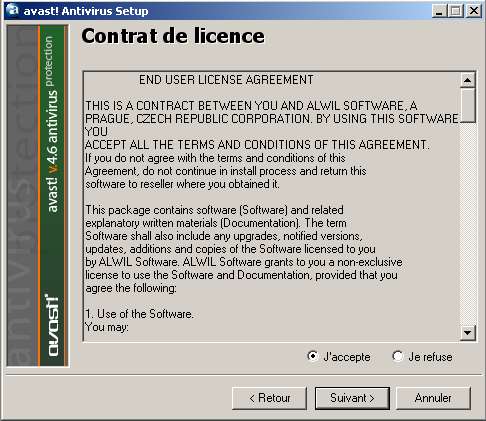This screenshot has width=486, height=421.
Task: Click the line starting 'by ALWIL Software.'
Action: tap(244, 262)
